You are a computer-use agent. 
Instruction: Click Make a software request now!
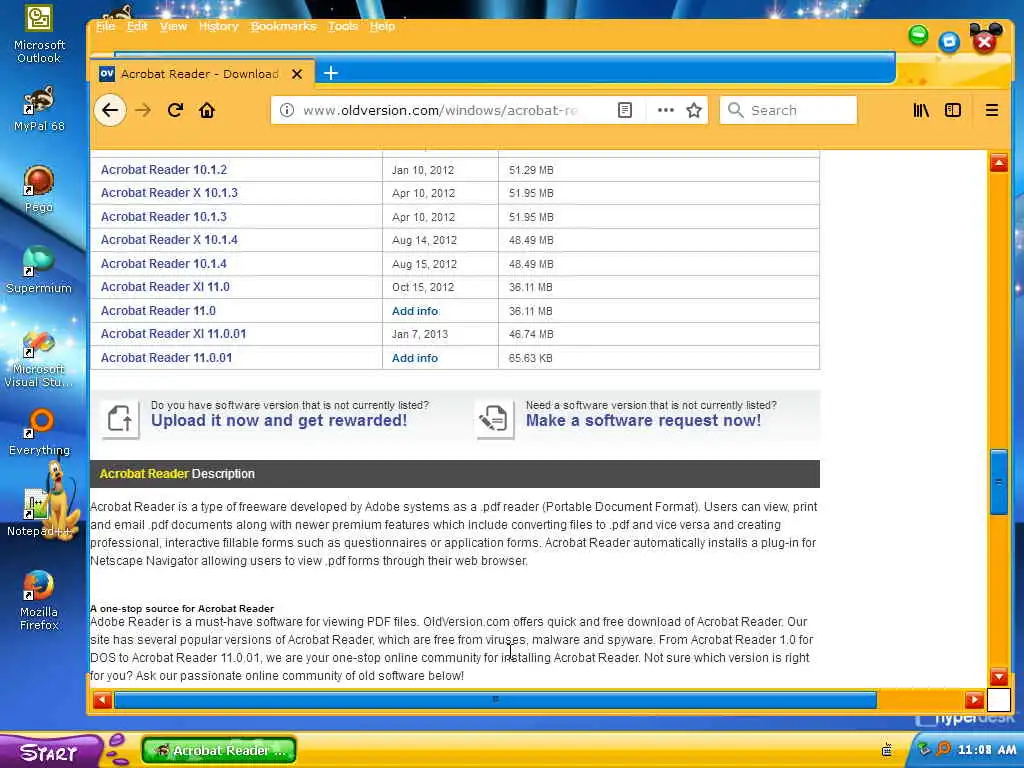click(643, 421)
